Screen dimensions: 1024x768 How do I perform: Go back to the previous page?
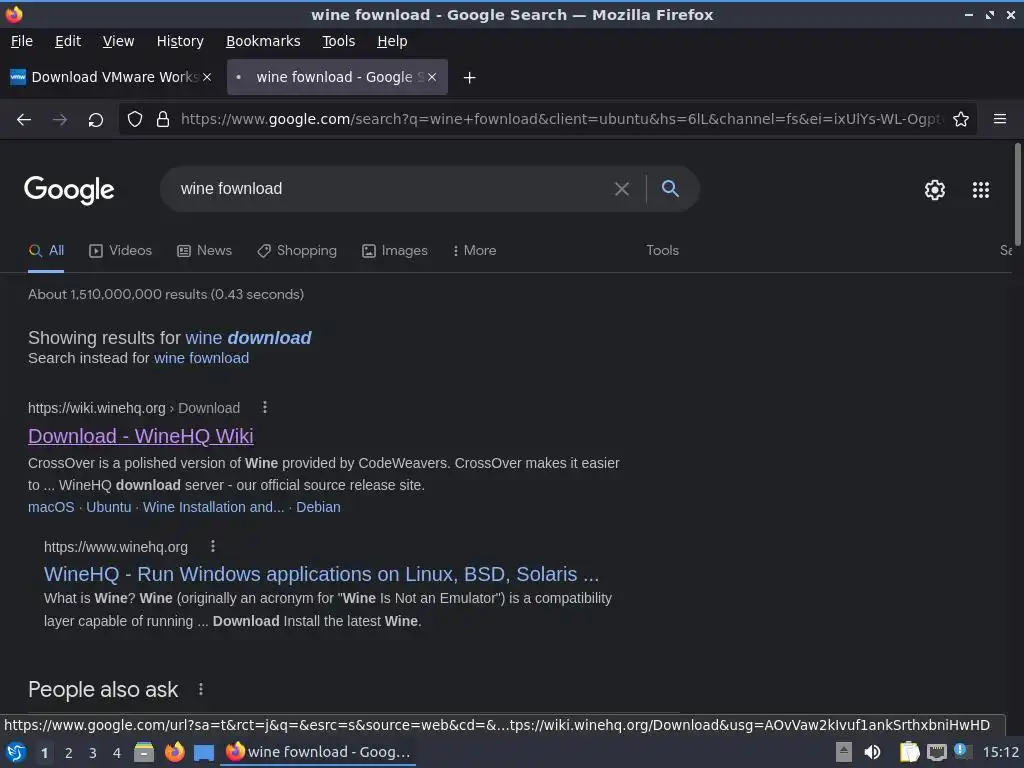pos(24,120)
